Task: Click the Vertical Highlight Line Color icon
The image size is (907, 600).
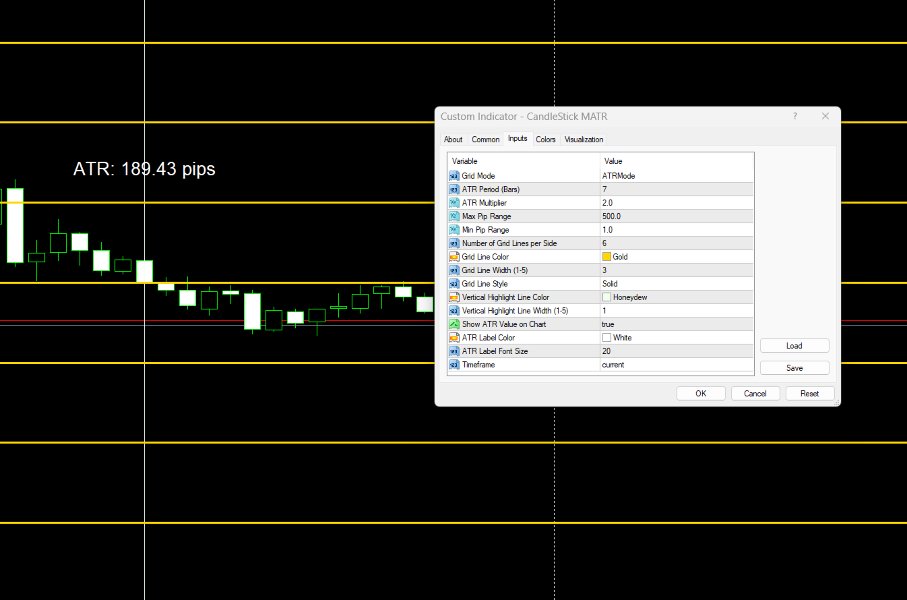Action: [454, 296]
